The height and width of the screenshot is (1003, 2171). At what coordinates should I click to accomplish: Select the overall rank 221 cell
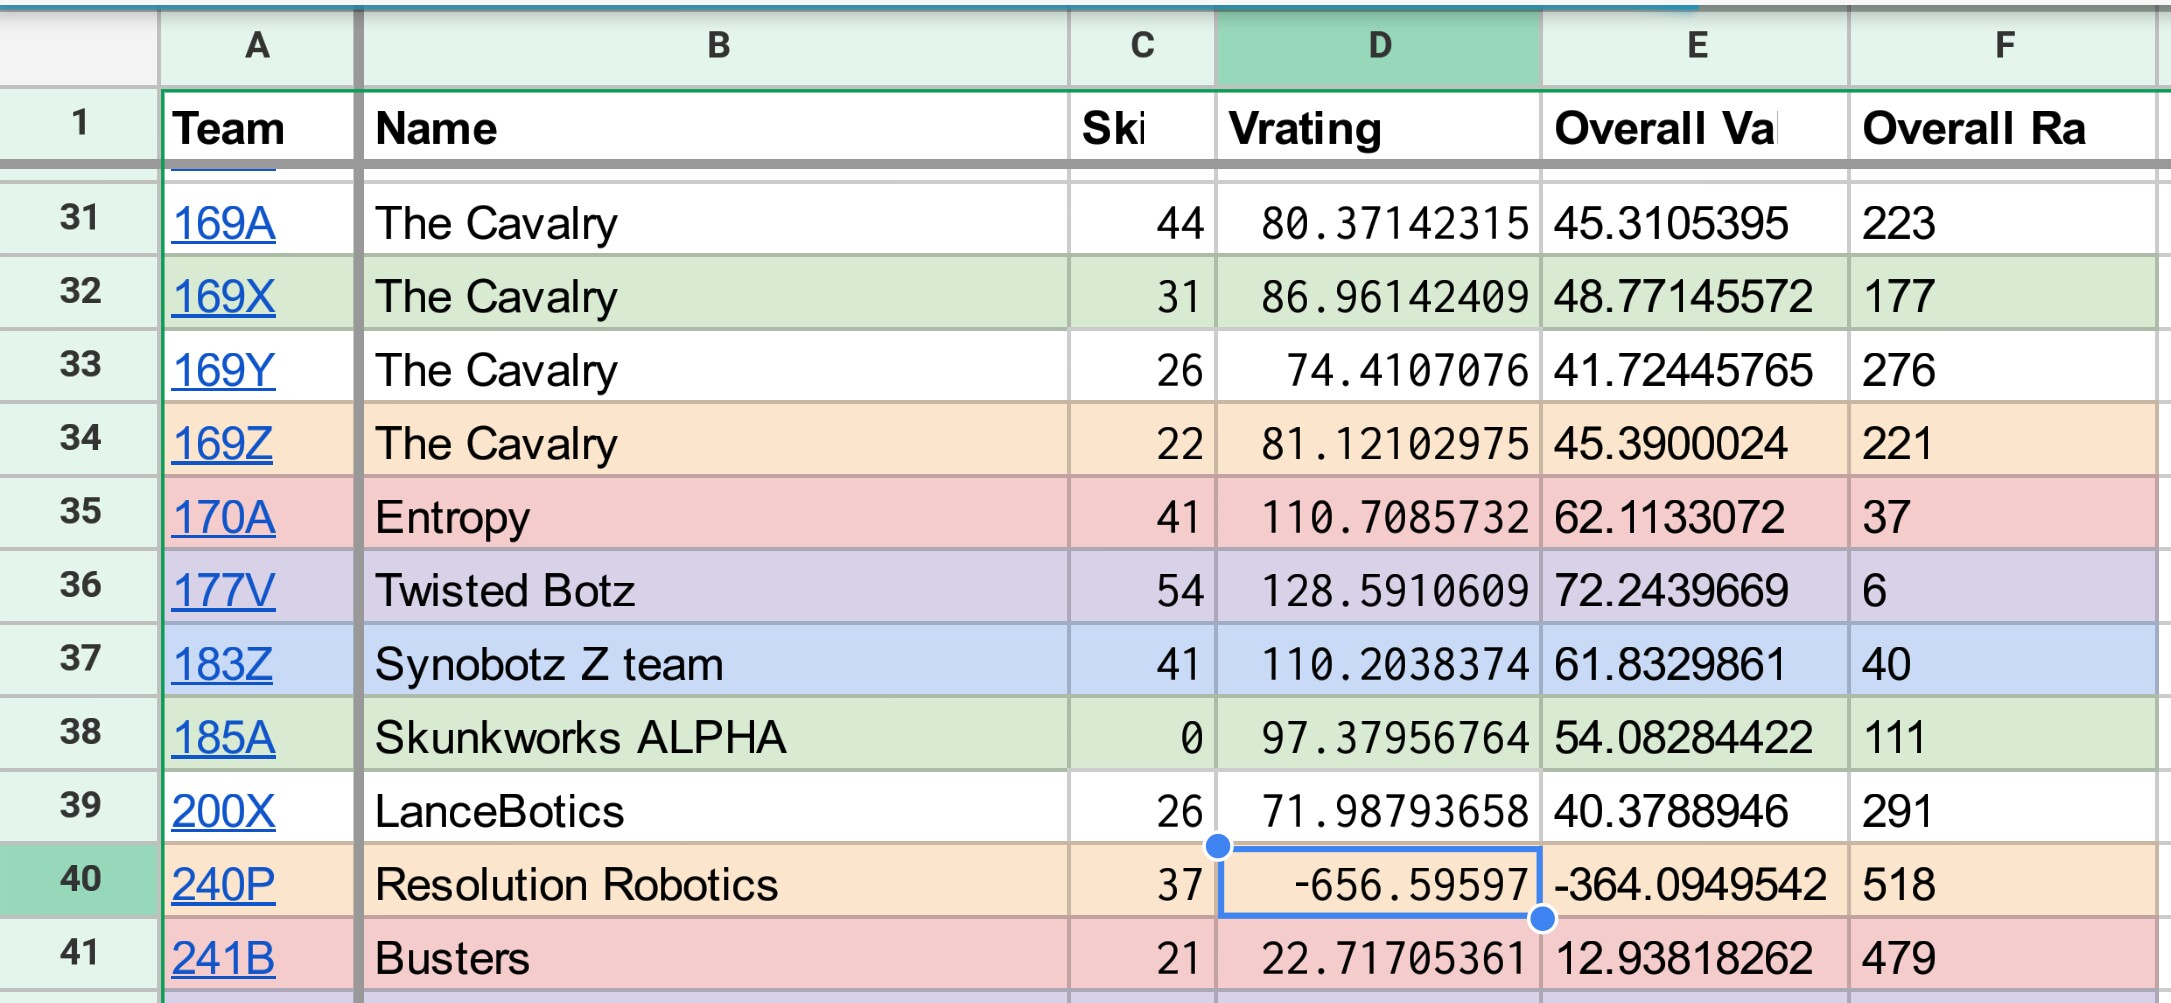tap(2003, 441)
